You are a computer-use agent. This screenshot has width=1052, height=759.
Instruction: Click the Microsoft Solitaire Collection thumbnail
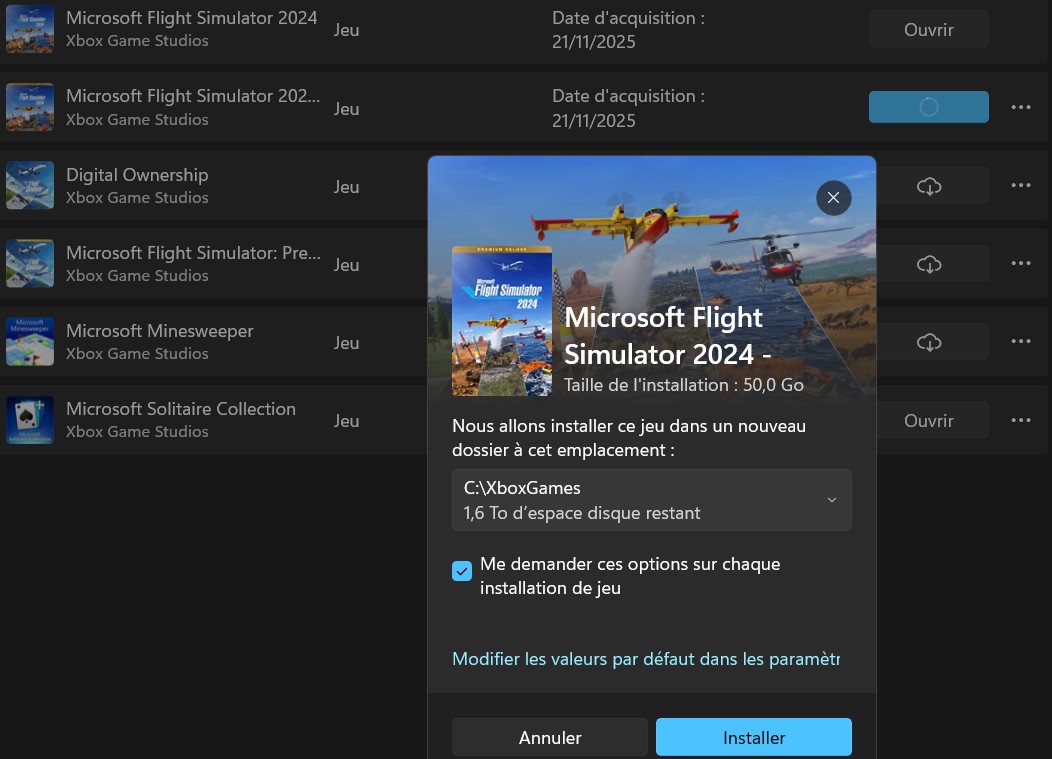pyautogui.click(x=30, y=420)
